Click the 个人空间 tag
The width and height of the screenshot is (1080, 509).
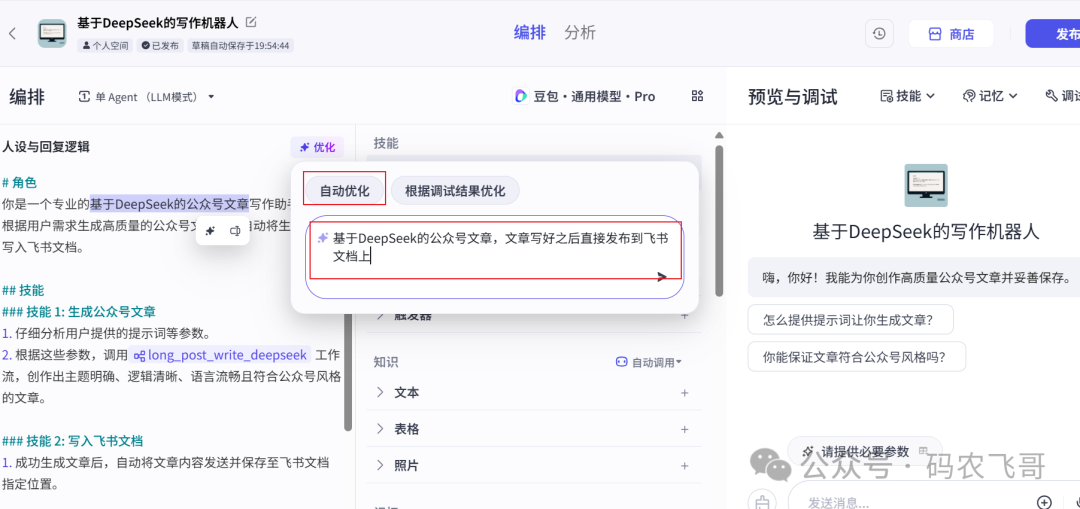pyautogui.click(x=105, y=46)
